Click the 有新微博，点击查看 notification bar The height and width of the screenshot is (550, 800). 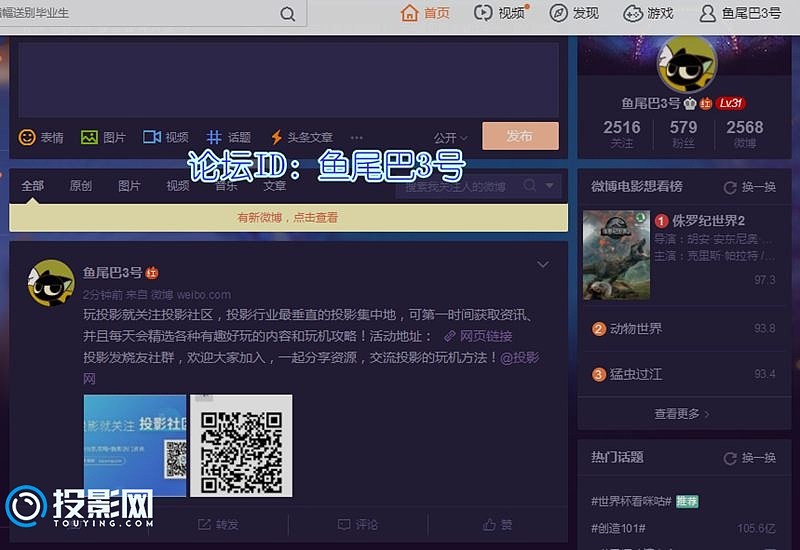[288, 218]
